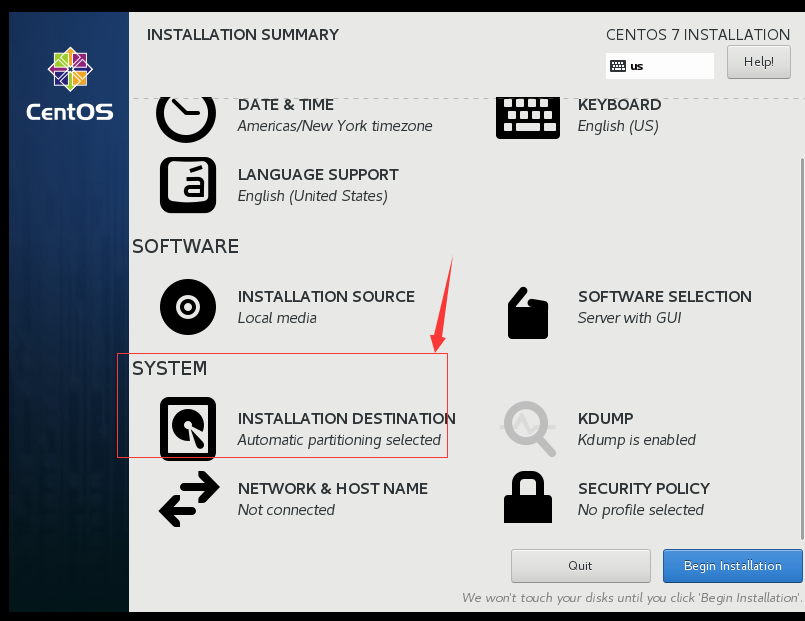Click Automatic partitioning selected text
The image size is (805, 621).
click(x=339, y=440)
